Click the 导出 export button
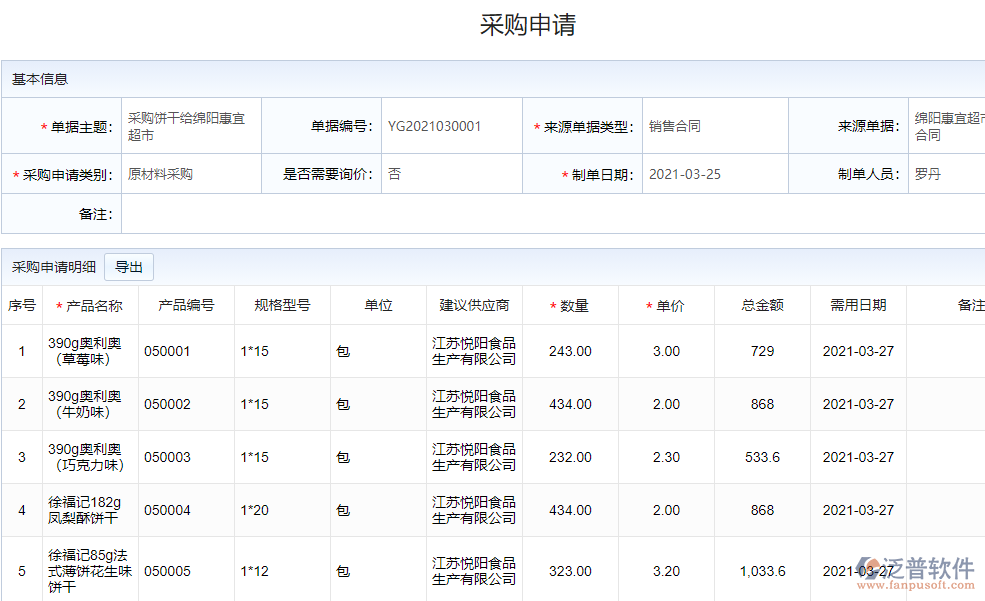The width and height of the screenshot is (985, 601). [x=129, y=267]
